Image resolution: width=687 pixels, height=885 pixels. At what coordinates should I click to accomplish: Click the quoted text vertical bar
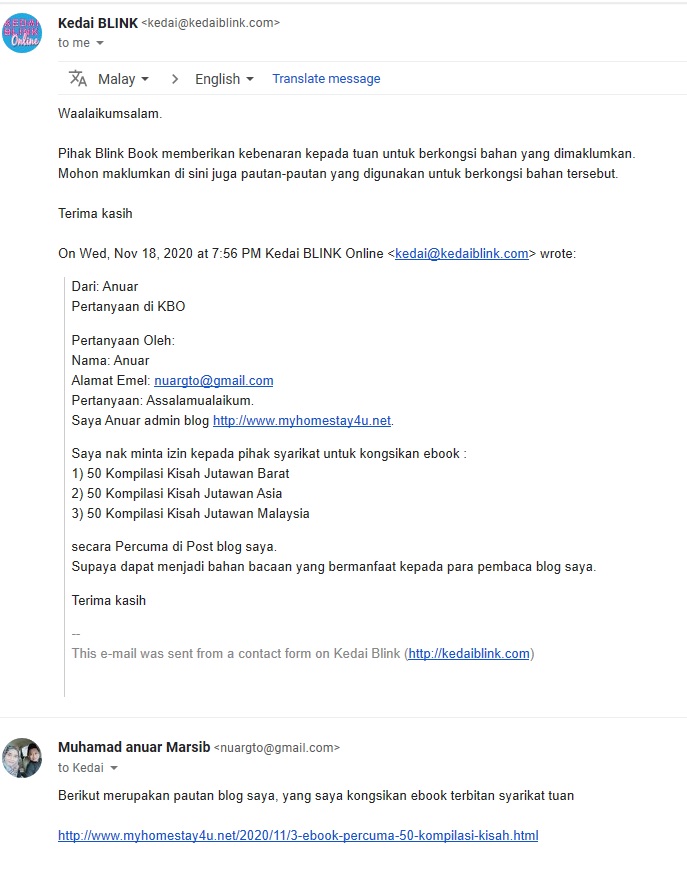(65, 487)
